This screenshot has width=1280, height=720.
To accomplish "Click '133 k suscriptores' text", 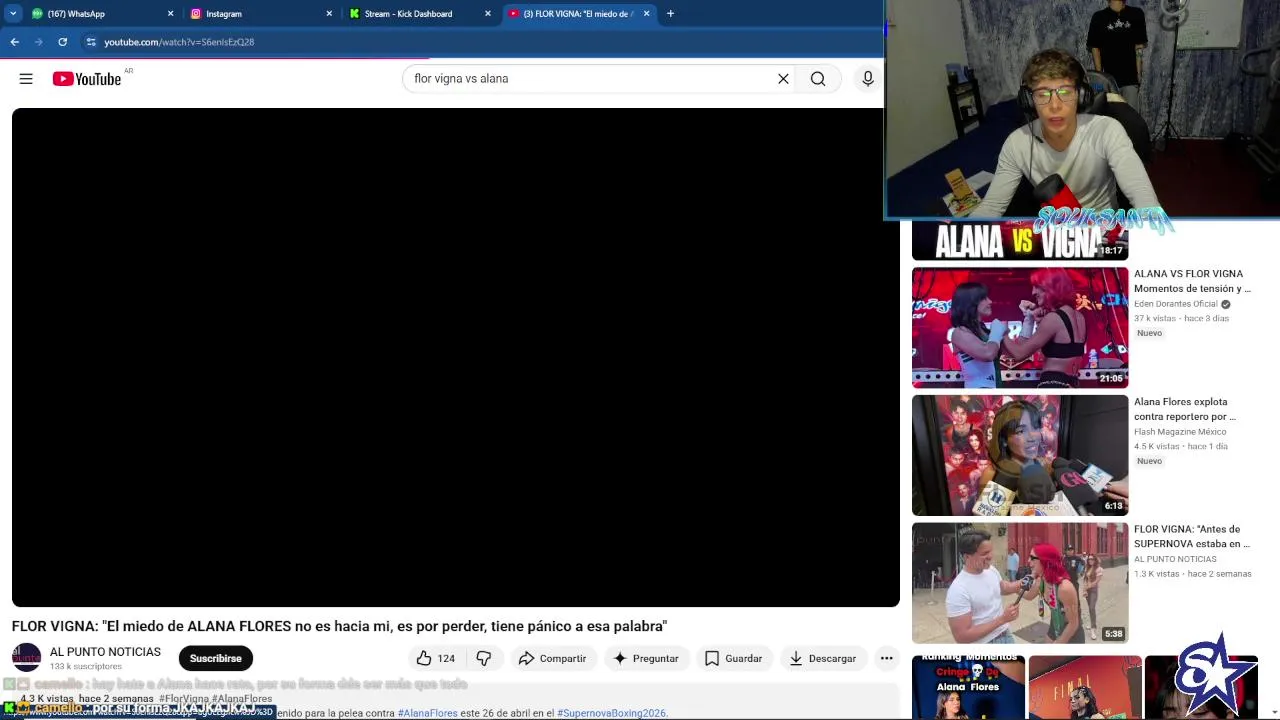I will pyautogui.click(x=86, y=667).
